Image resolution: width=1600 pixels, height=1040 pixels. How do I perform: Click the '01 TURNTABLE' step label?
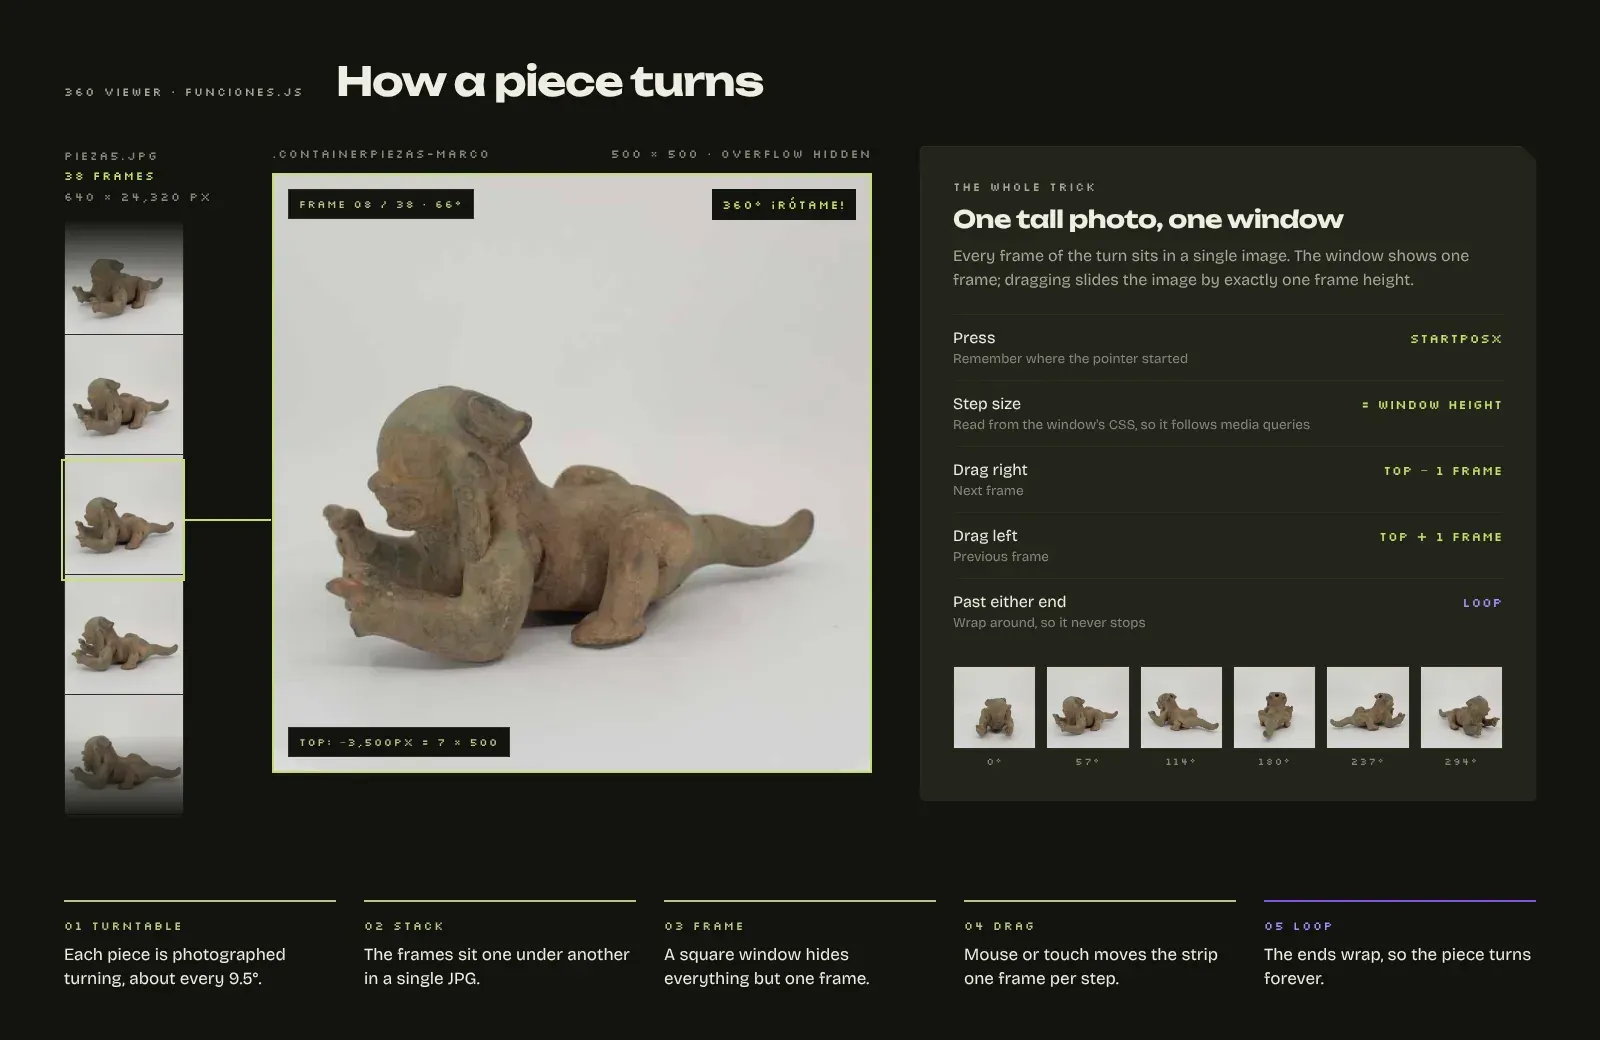point(123,926)
